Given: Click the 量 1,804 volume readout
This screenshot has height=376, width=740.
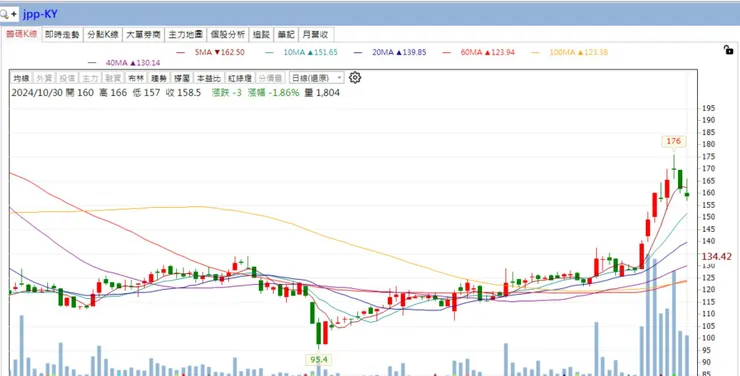Looking at the screenshot, I should coord(322,93).
